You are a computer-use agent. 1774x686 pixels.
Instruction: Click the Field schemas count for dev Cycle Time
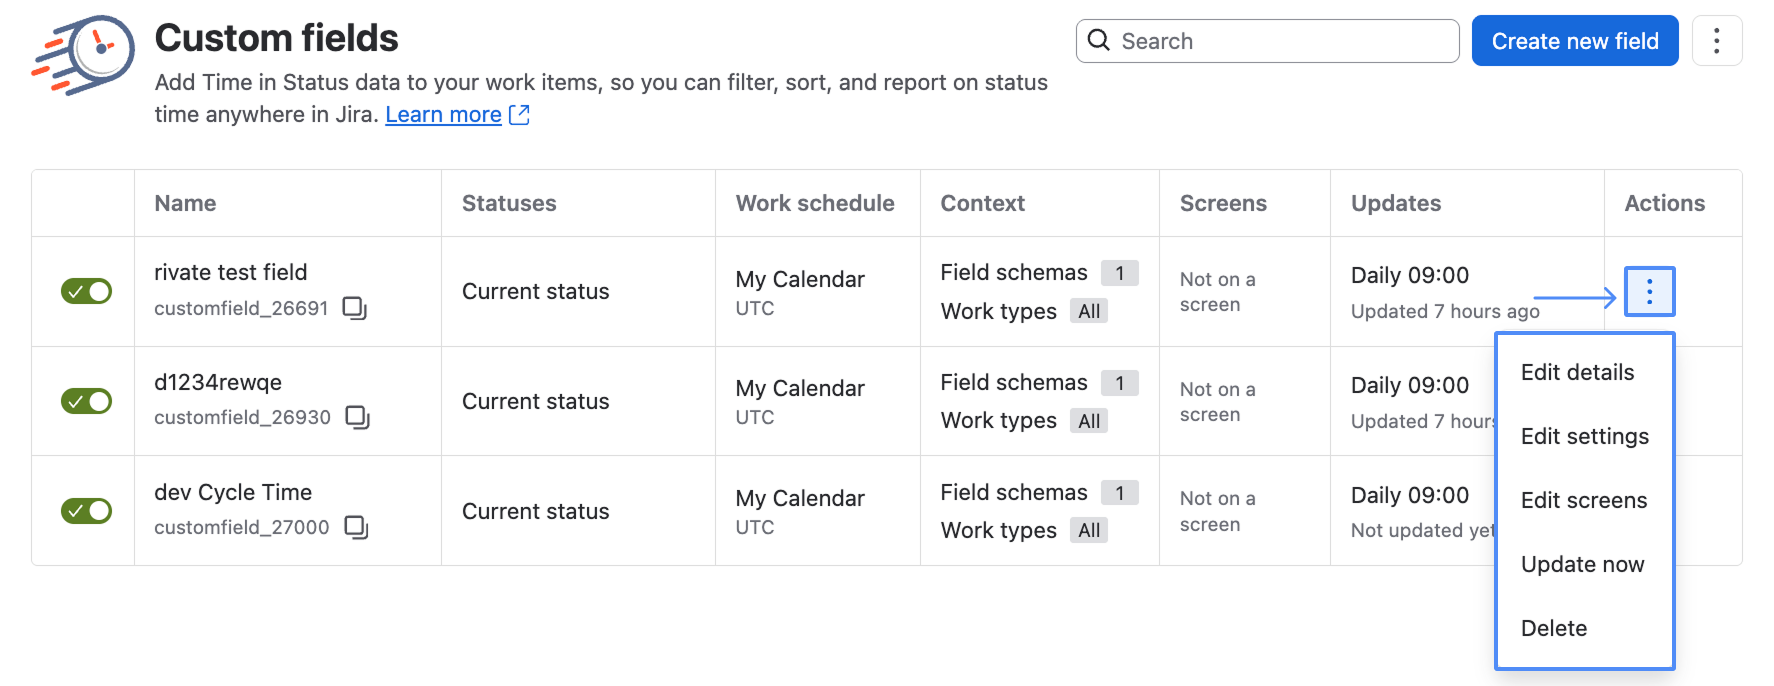click(1120, 493)
